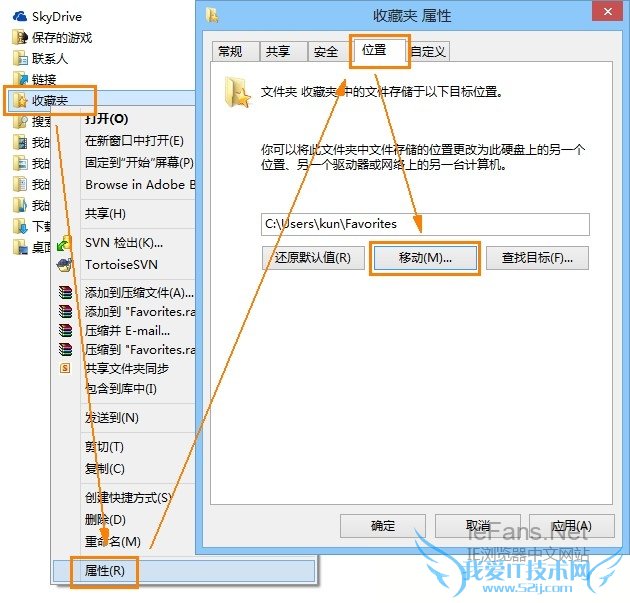Choose 打开(O) from the context menu
The height and width of the screenshot is (603, 630).
tap(106, 119)
